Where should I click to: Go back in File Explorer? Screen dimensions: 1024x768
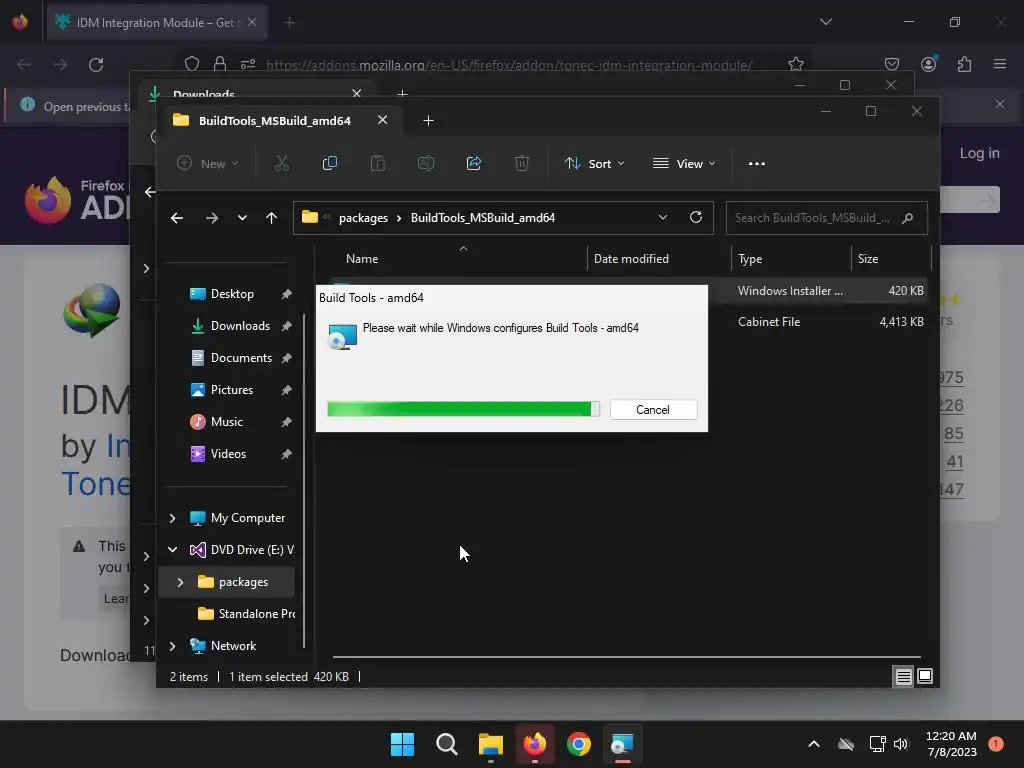pyautogui.click(x=177, y=218)
